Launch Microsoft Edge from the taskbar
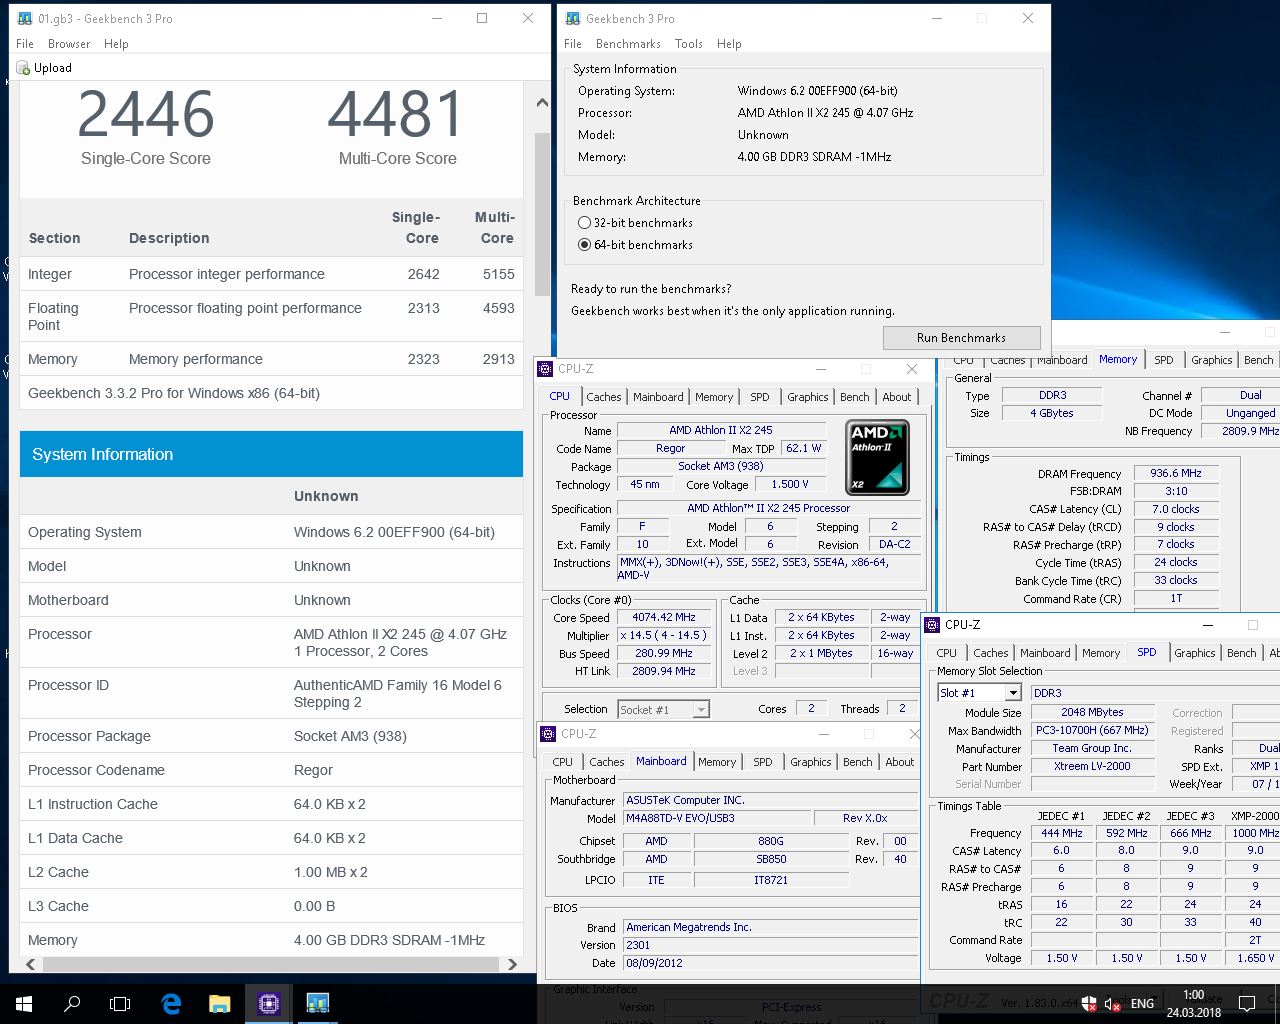The height and width of the screenshot is (1024, 1280). (171, 1003)
